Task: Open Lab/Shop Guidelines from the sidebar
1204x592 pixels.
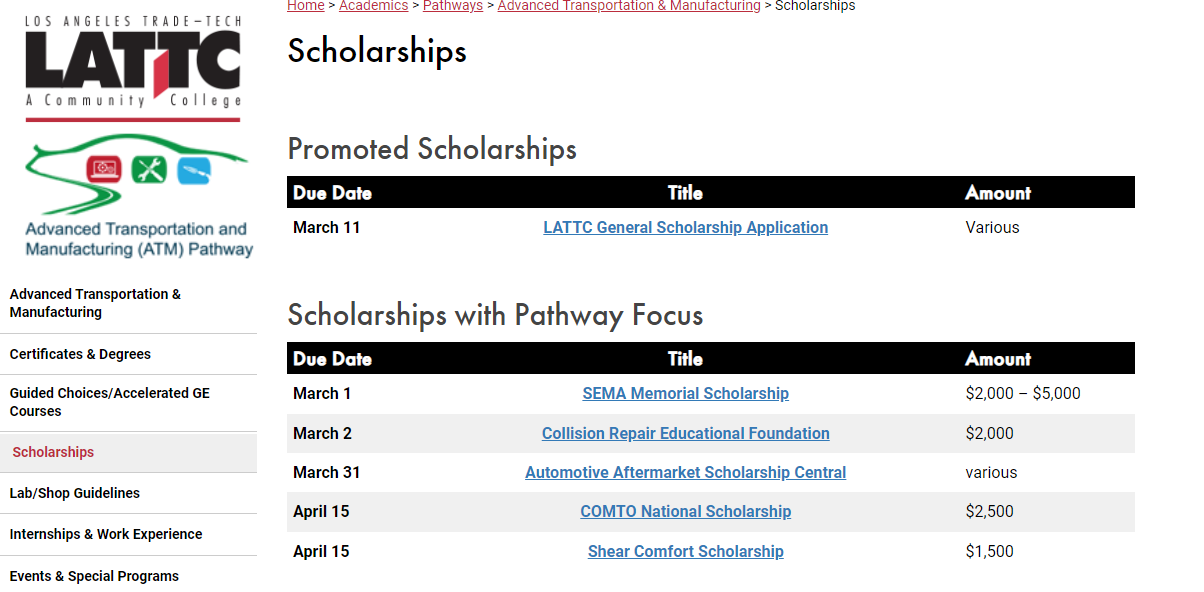Action: (x=128, y=493)
